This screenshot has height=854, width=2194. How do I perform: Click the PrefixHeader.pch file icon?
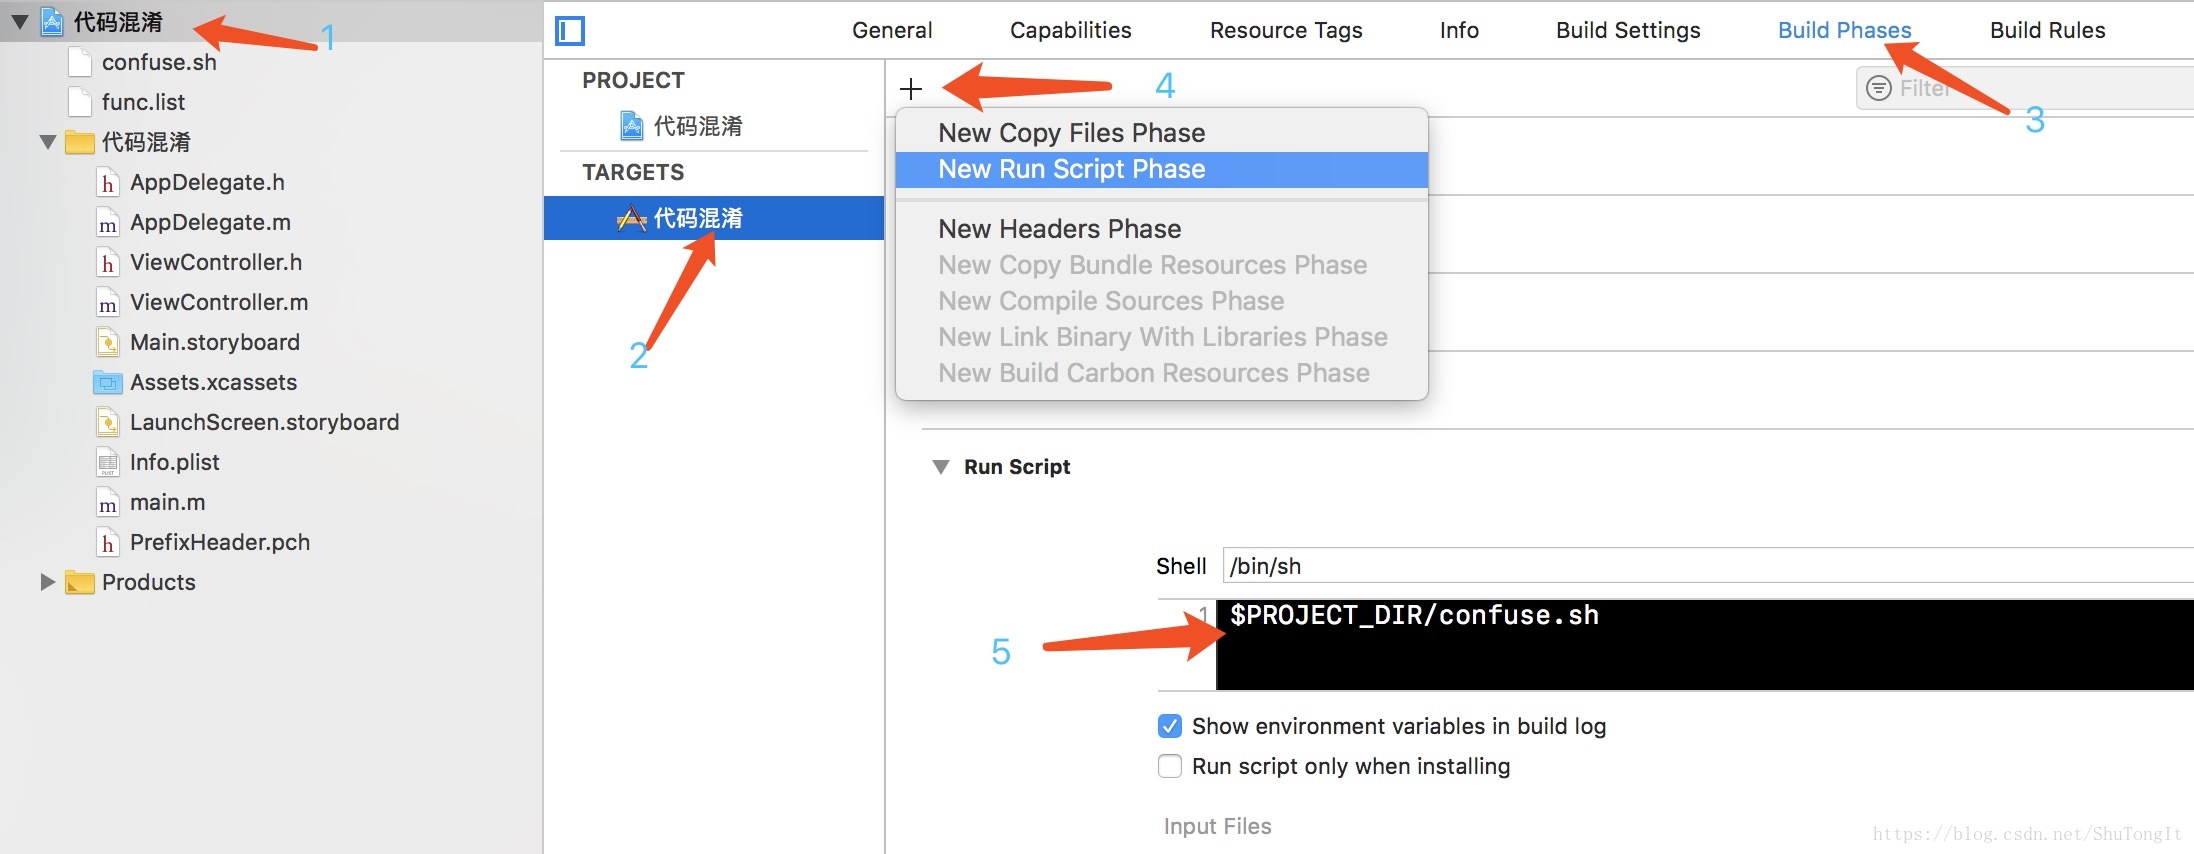[108, 542]
